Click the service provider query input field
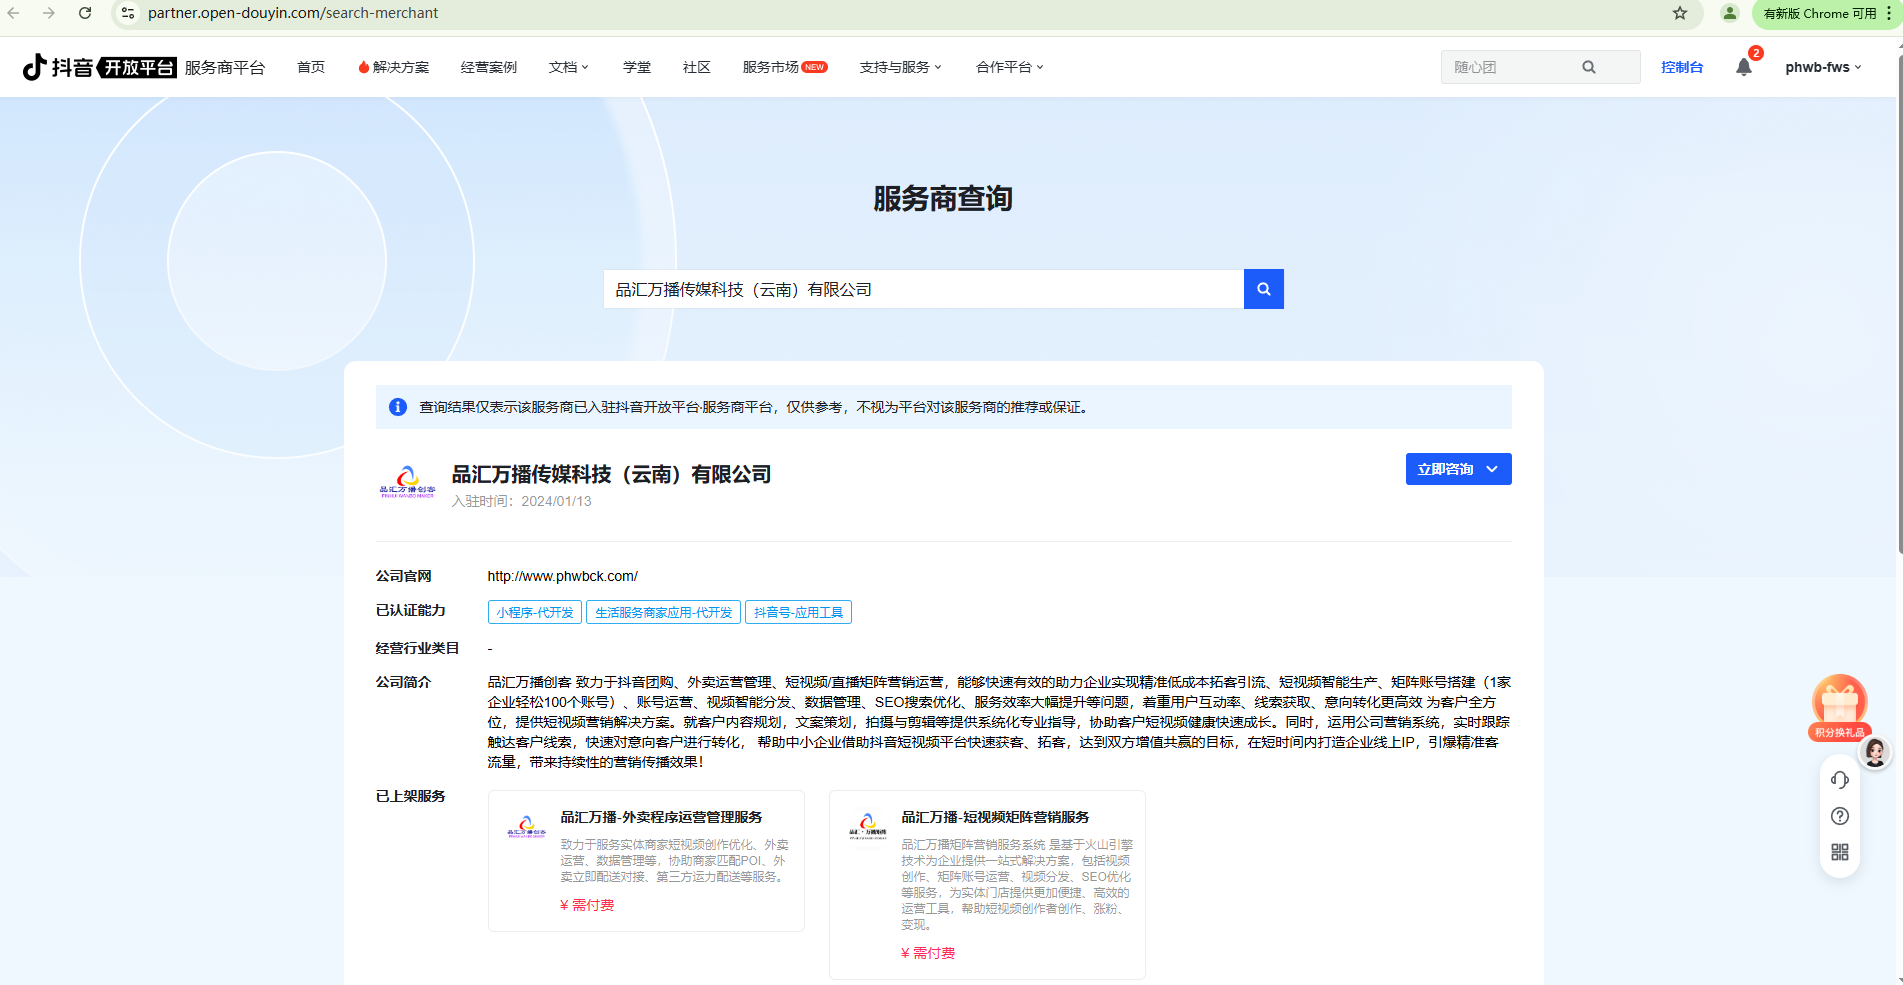The height and width of the screenshot is (985, 1903). (x=923, y=289)
